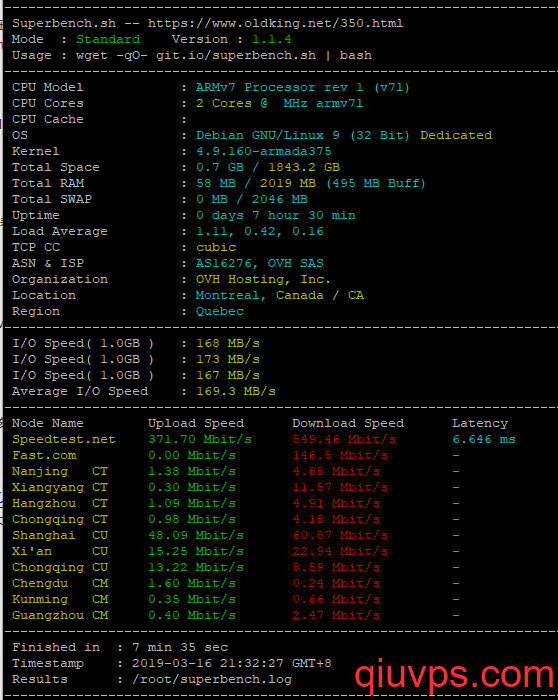Select the timestamp 2019-03-16 21:32:27
Viewport: 558px width, 700px height.
click(x=208, y=663)
